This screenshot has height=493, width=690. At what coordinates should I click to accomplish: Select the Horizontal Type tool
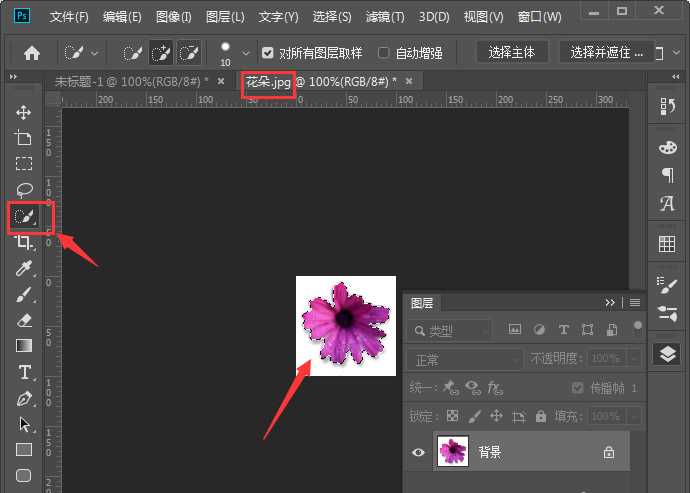(23, 372)
